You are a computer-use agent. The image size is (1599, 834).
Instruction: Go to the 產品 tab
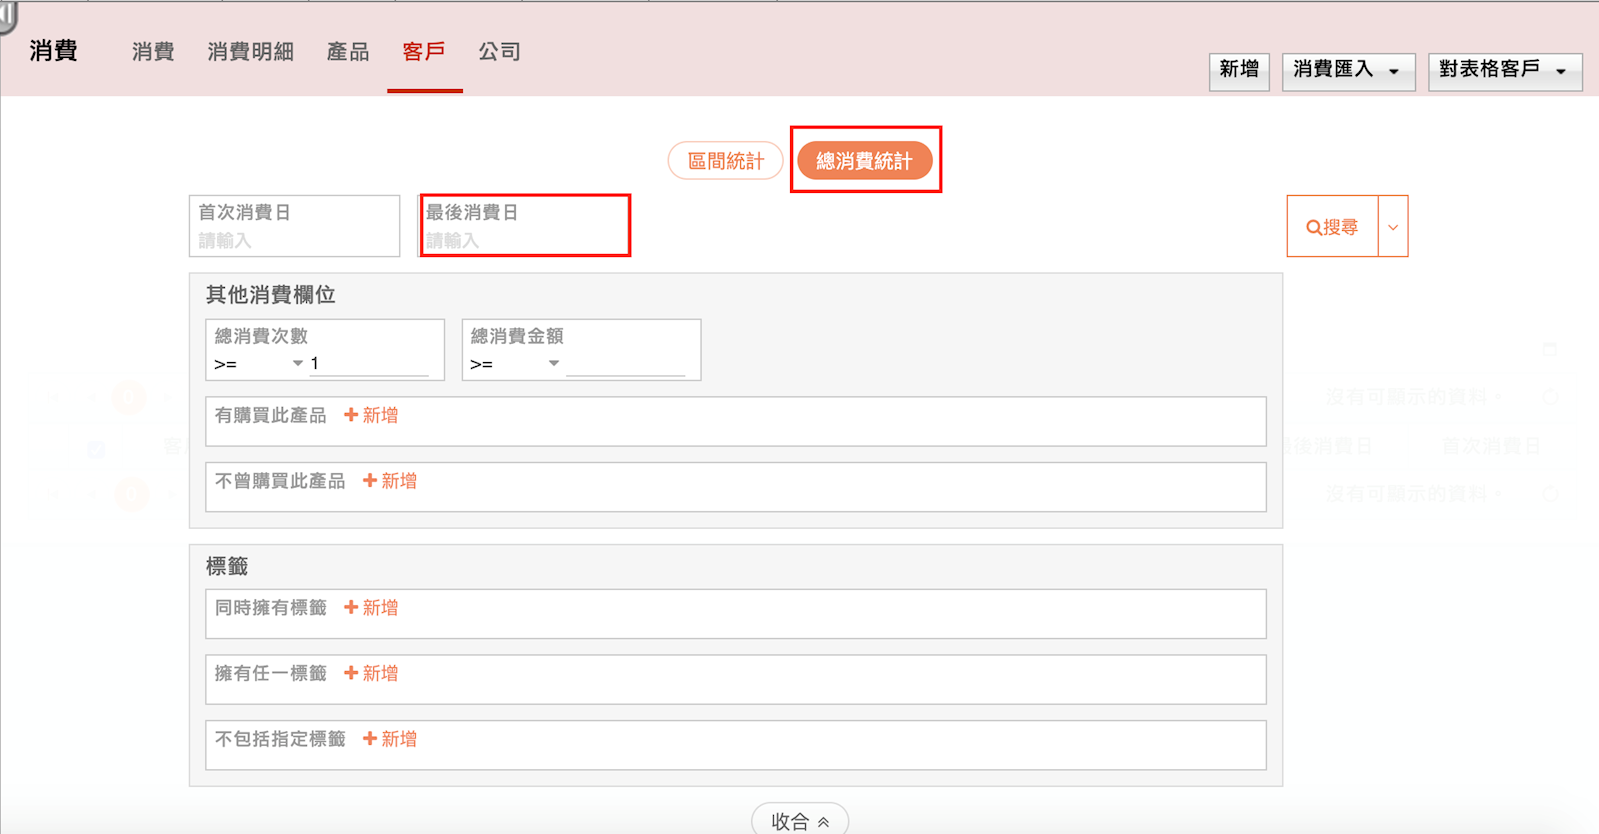click(x=348, y=52)
